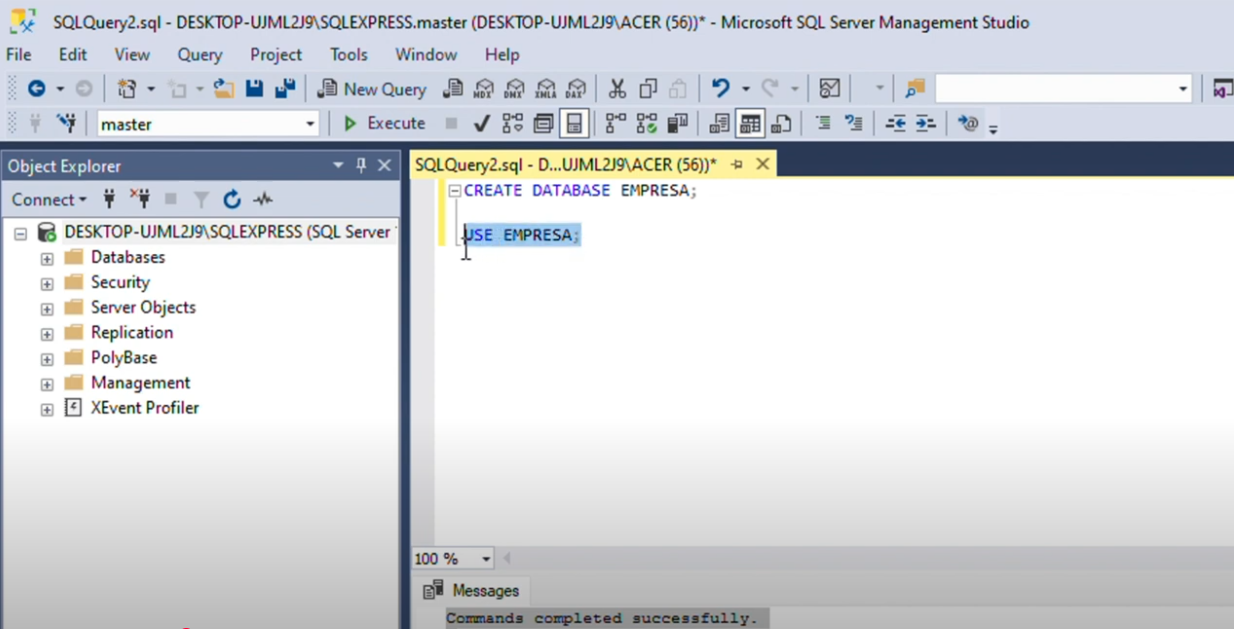Screen dimensions: 1234x629
Task: Open the Activity Monitor icon
Action: click(x=829, y=89)
